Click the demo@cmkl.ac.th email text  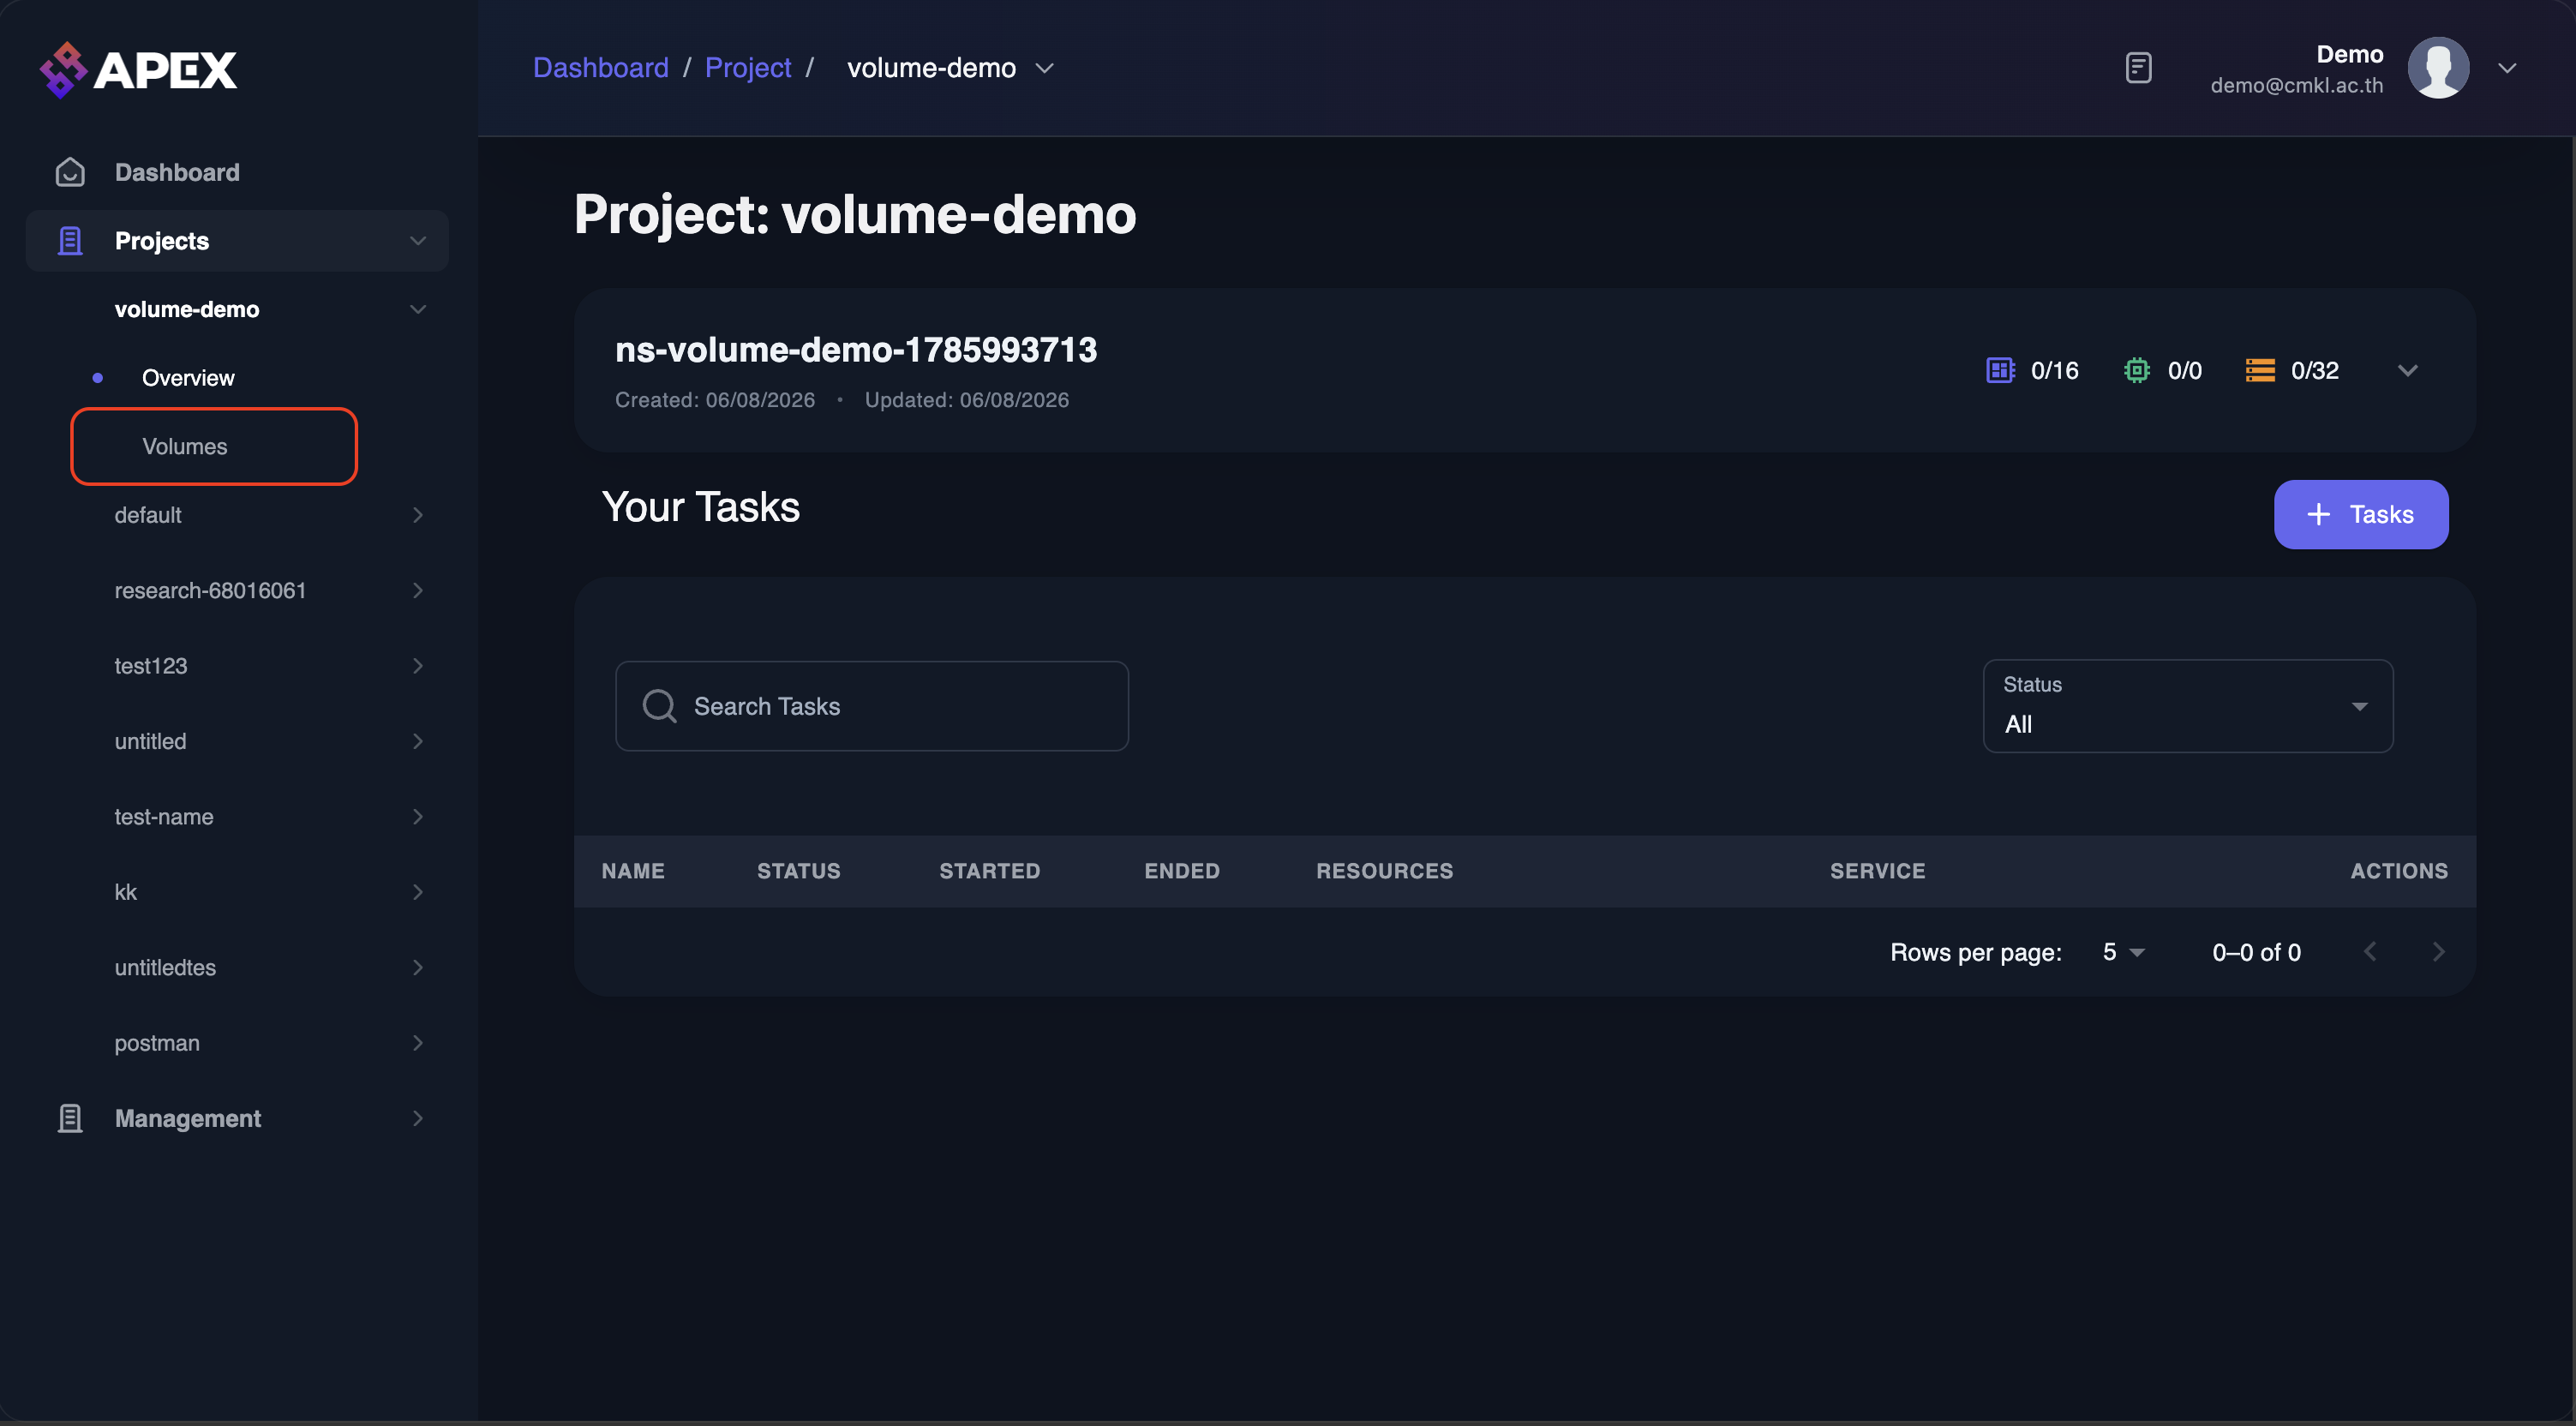(x=2297, y=85)
